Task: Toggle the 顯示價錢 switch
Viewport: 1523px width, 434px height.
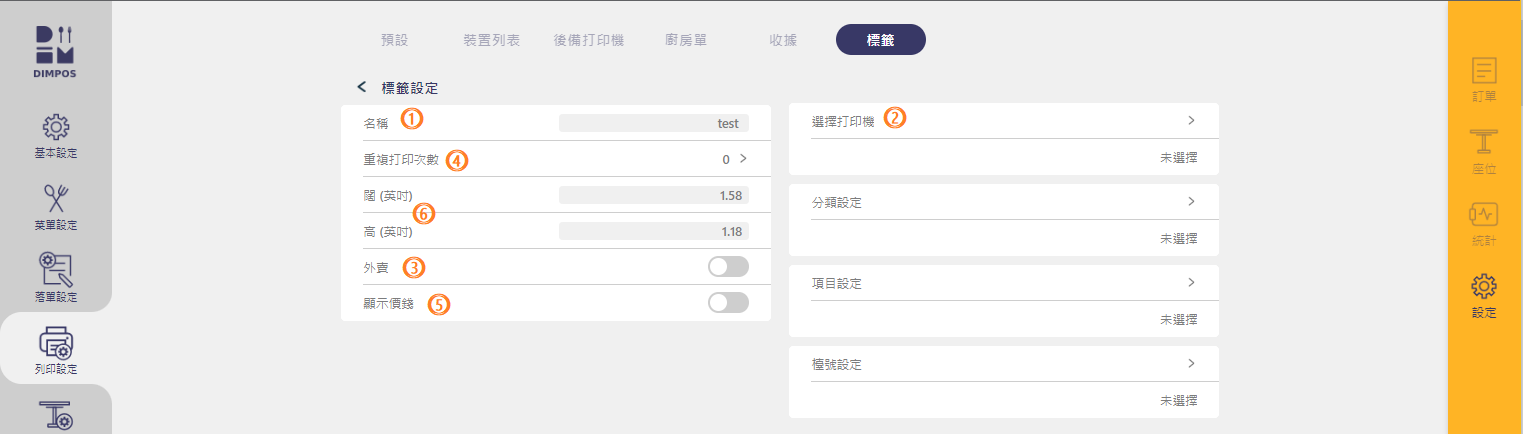Action: (x=727, y=303)
